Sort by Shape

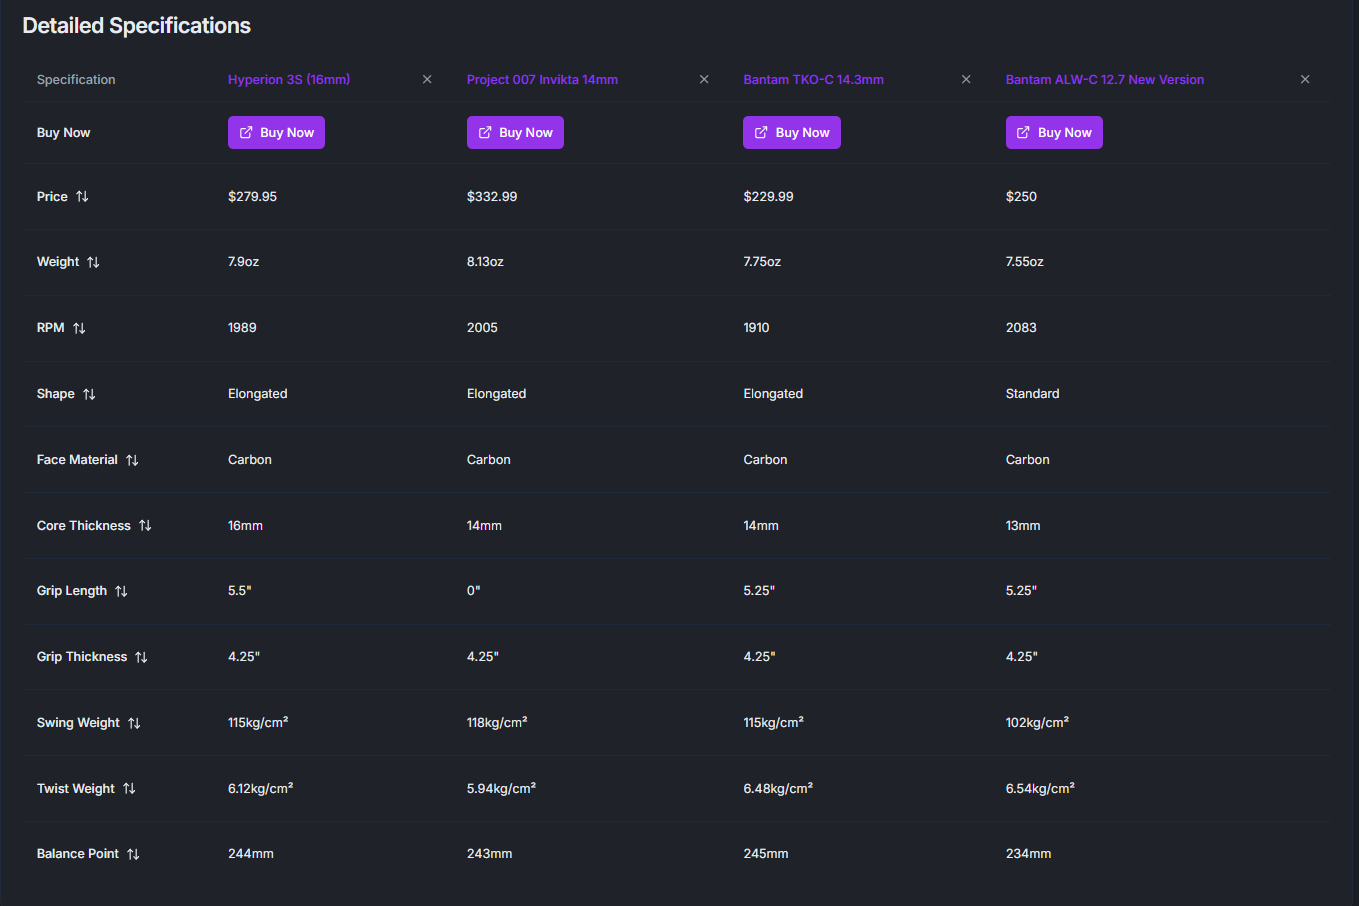coord(88,393)
